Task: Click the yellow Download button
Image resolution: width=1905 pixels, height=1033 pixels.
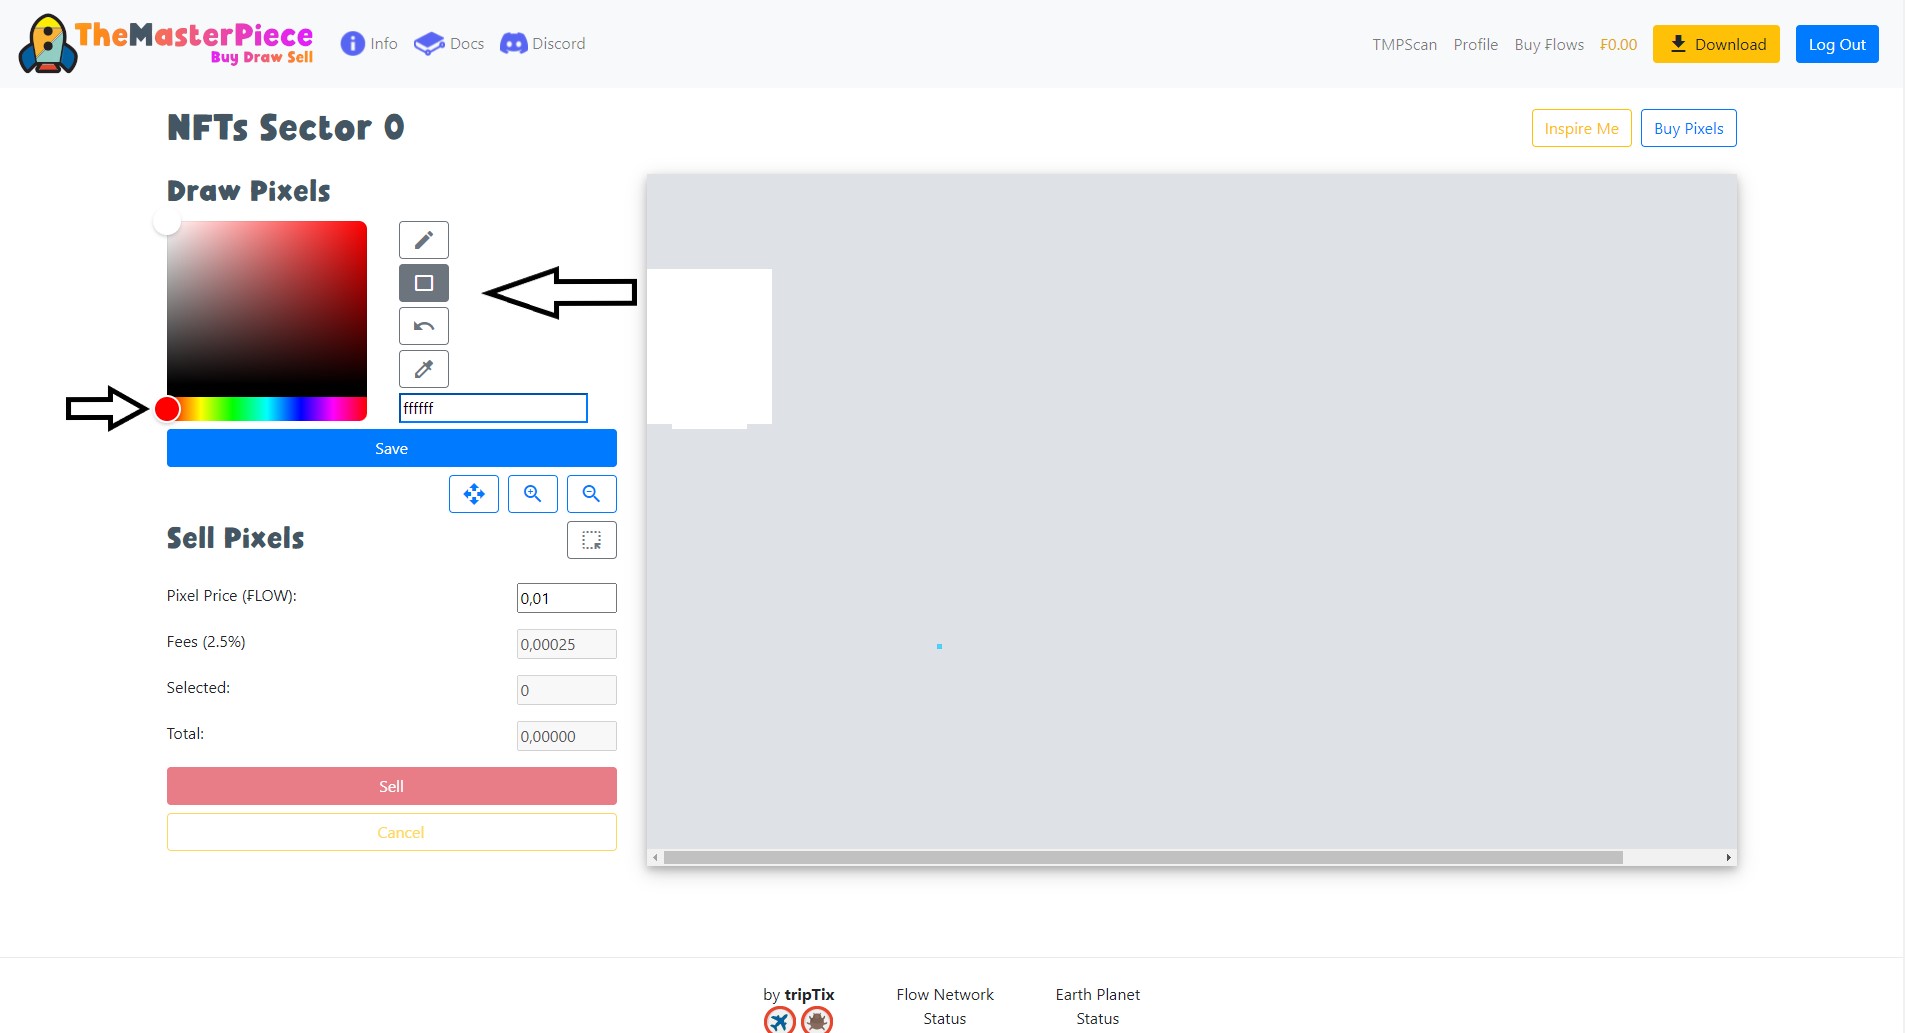Action: tap(1716, 44)
